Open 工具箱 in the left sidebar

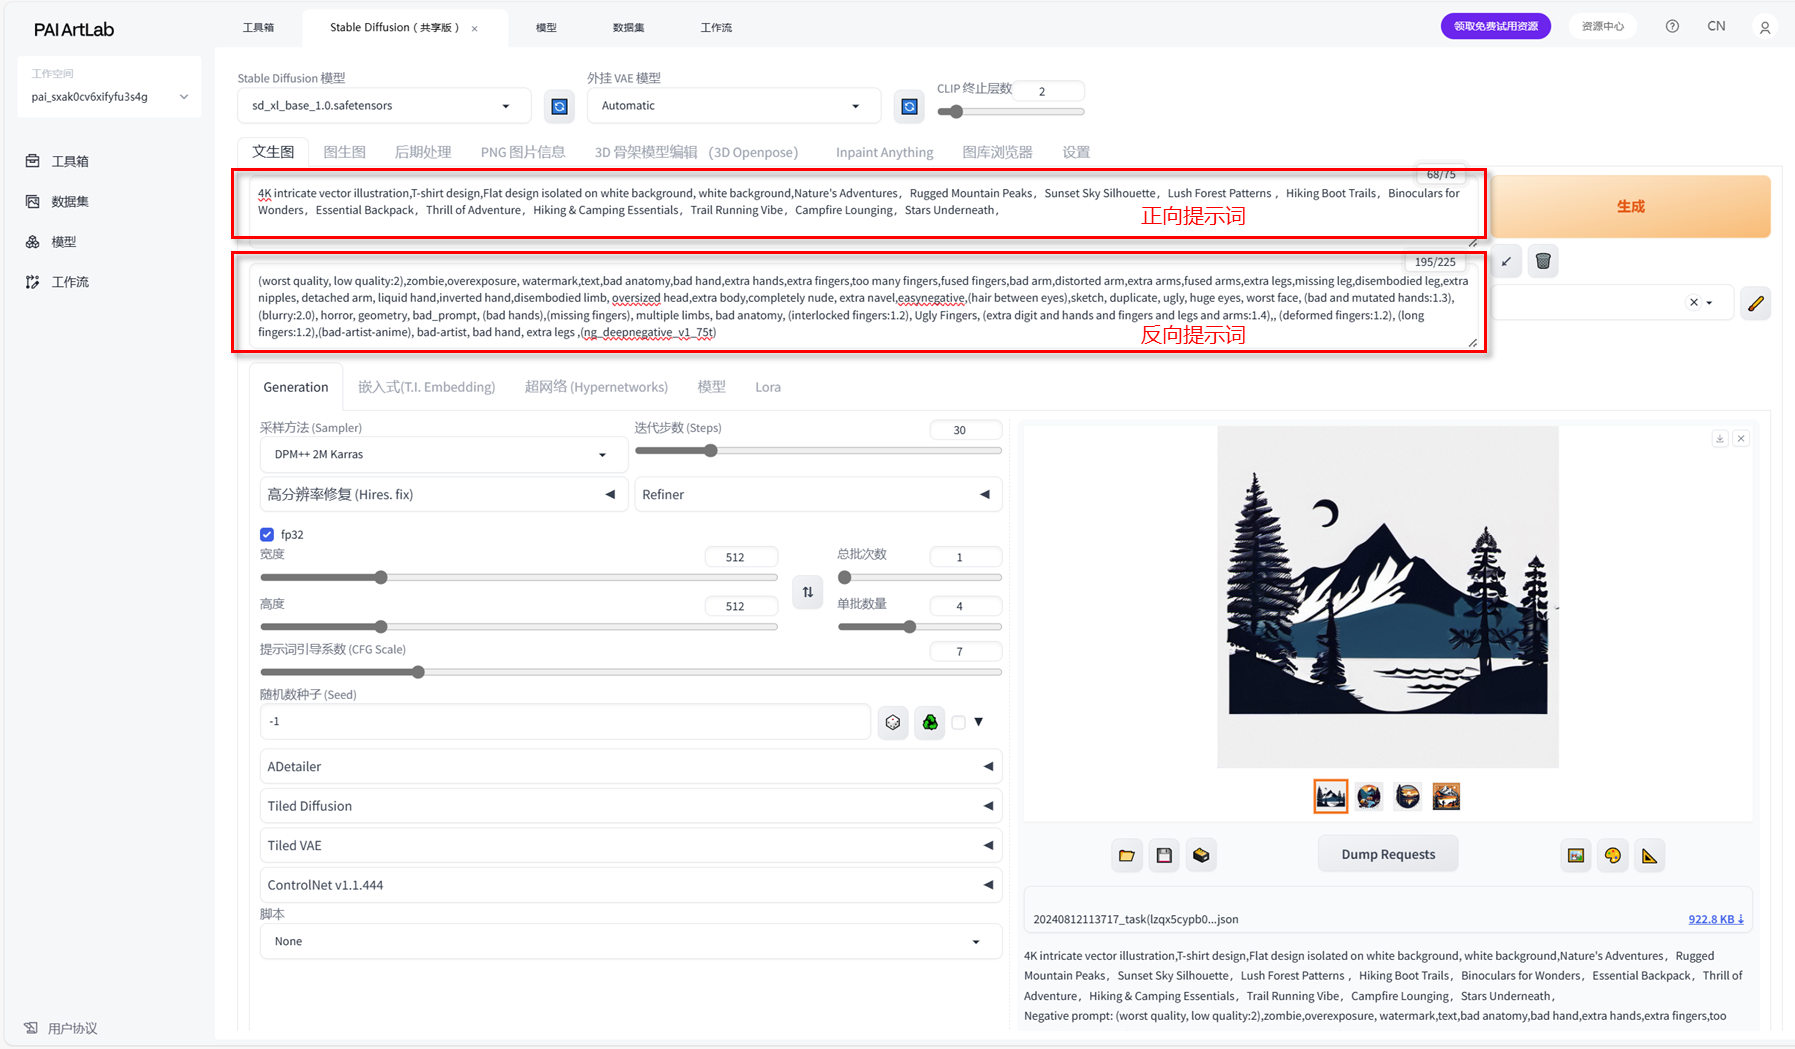pyautogui.click(x=58, y=161)
